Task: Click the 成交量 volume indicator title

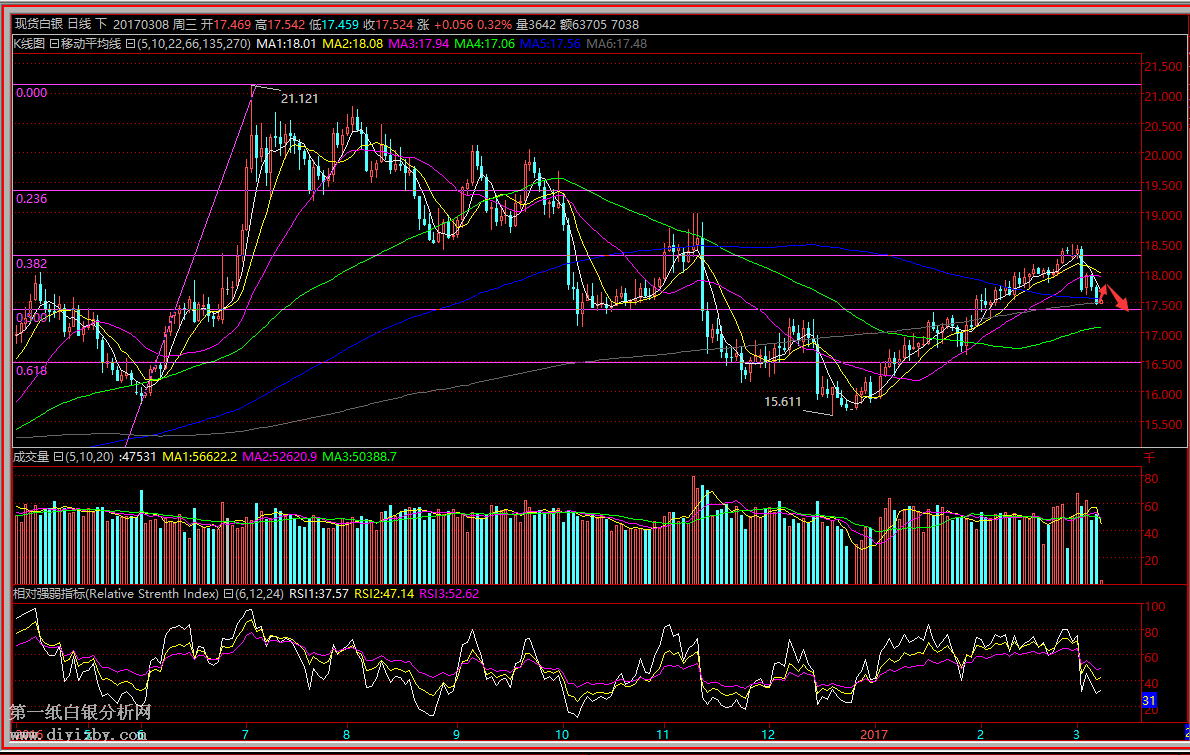Action: point(30,456)
